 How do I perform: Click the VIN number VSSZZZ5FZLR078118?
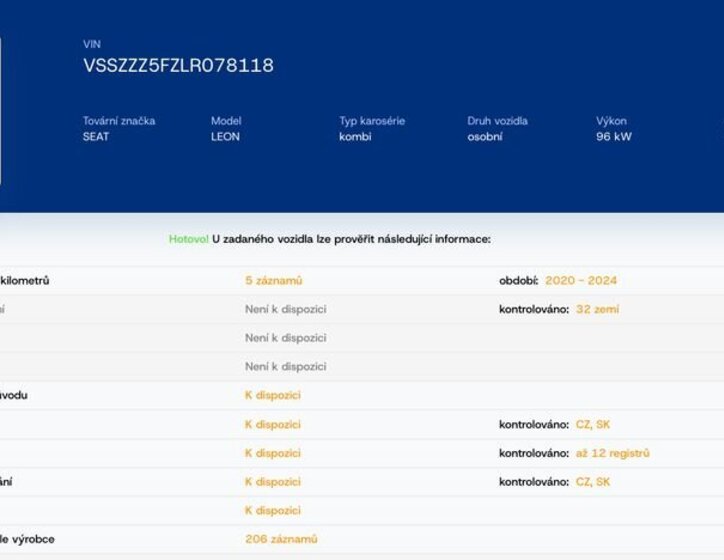tap(178, 66)
